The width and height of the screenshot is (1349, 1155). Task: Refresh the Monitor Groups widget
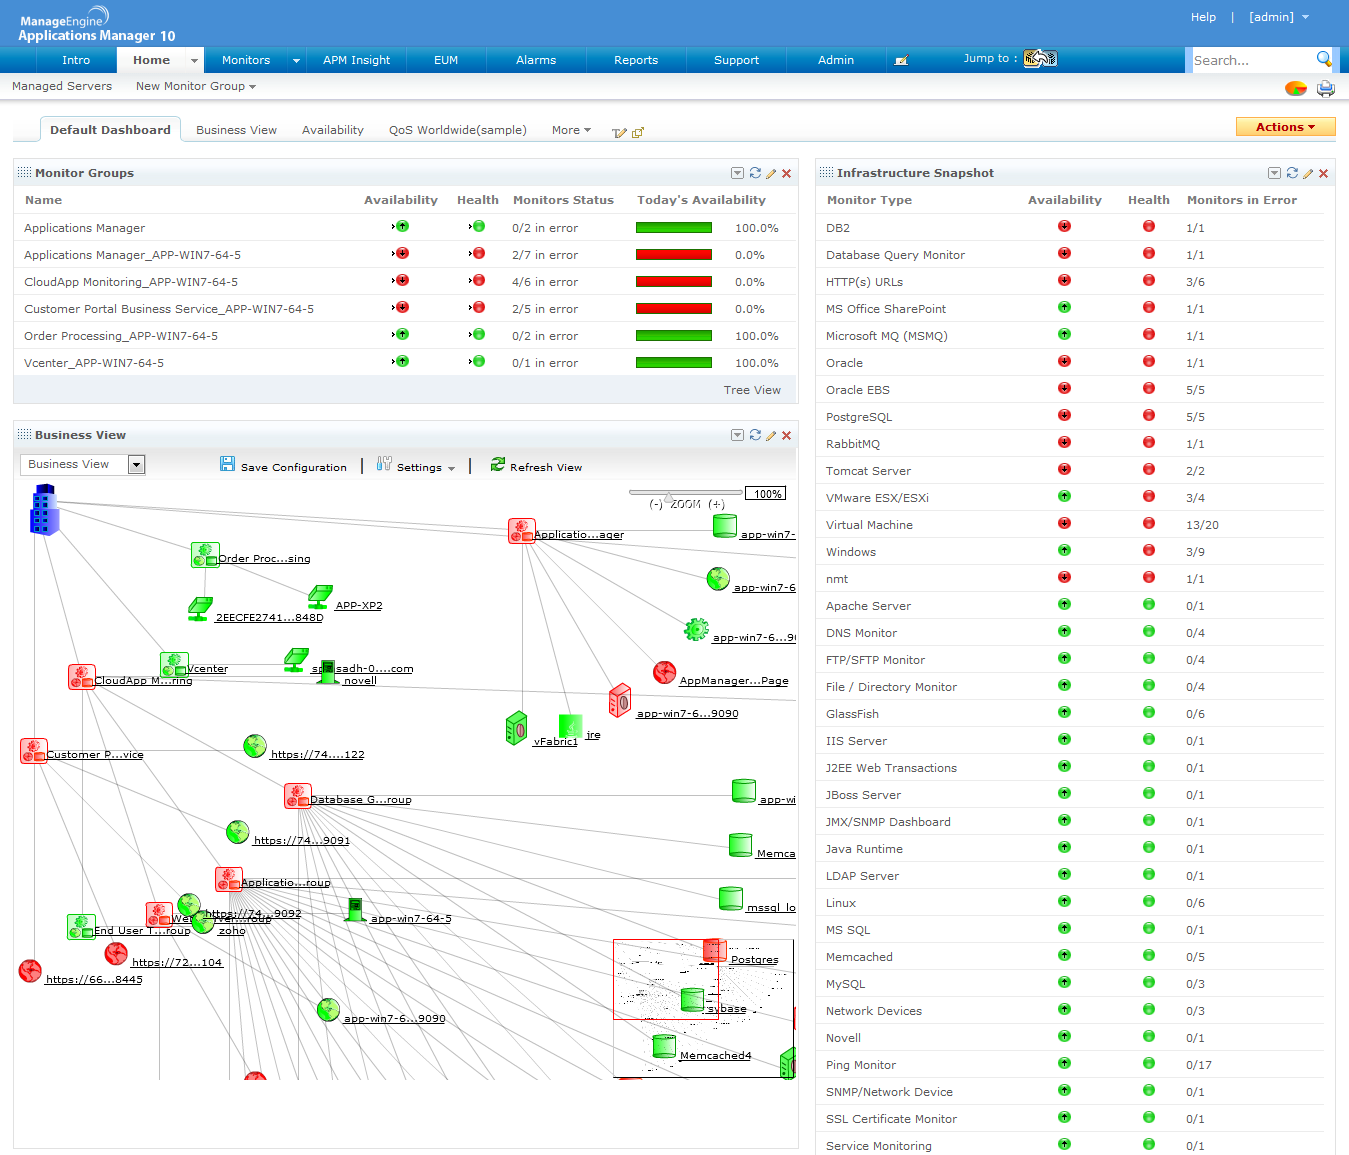(x=755, y=173)
